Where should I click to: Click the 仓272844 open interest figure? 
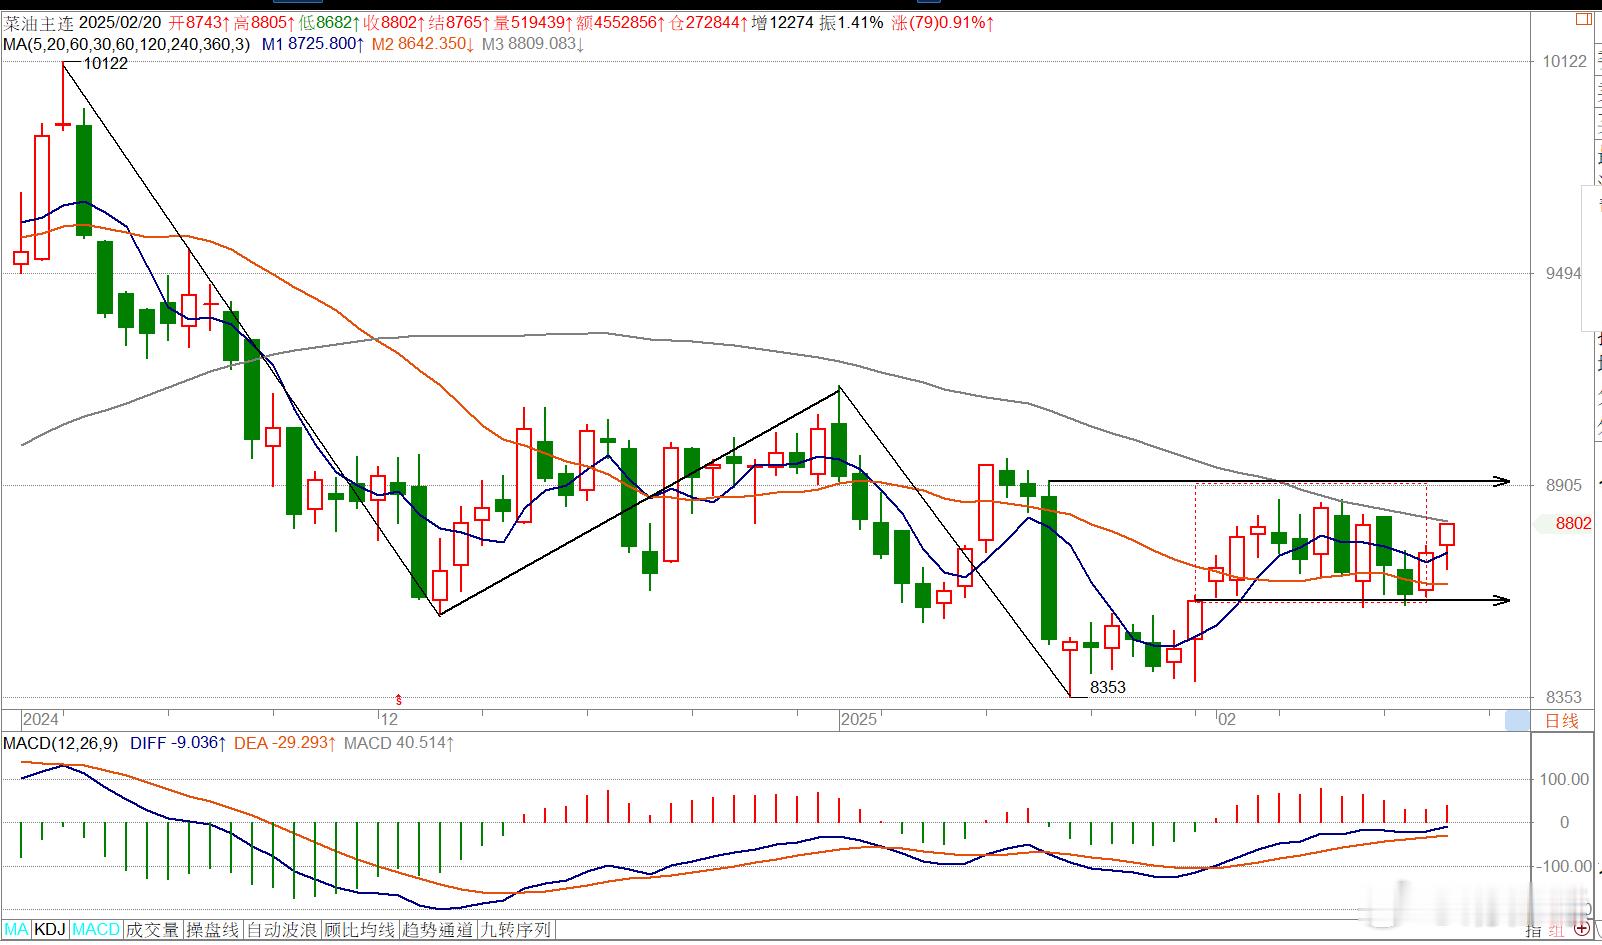708,22
